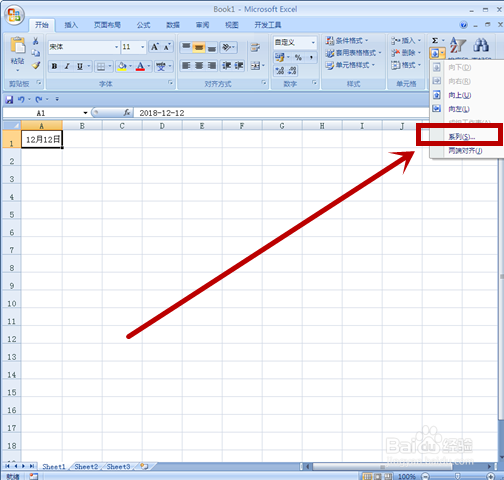Toggle Align Text Left
The image size is (504, 480).
(x=186, y=66)
